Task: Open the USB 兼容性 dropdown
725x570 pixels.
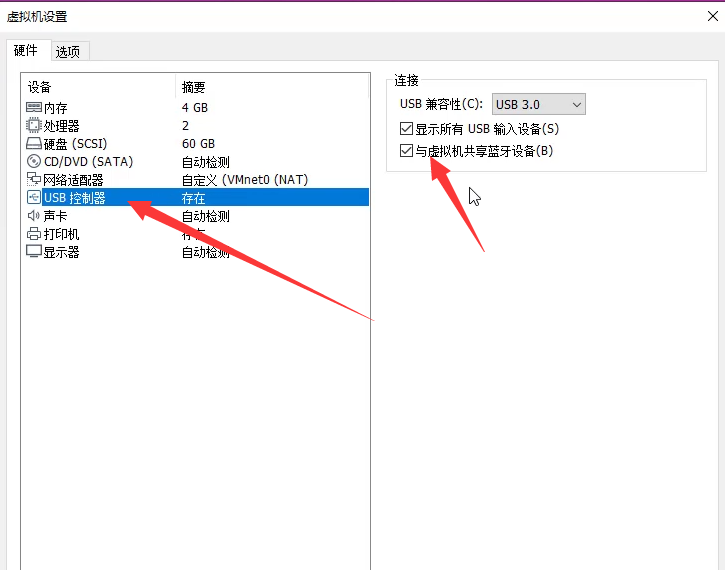Action: pyautogui.click(x=539, y=105)
